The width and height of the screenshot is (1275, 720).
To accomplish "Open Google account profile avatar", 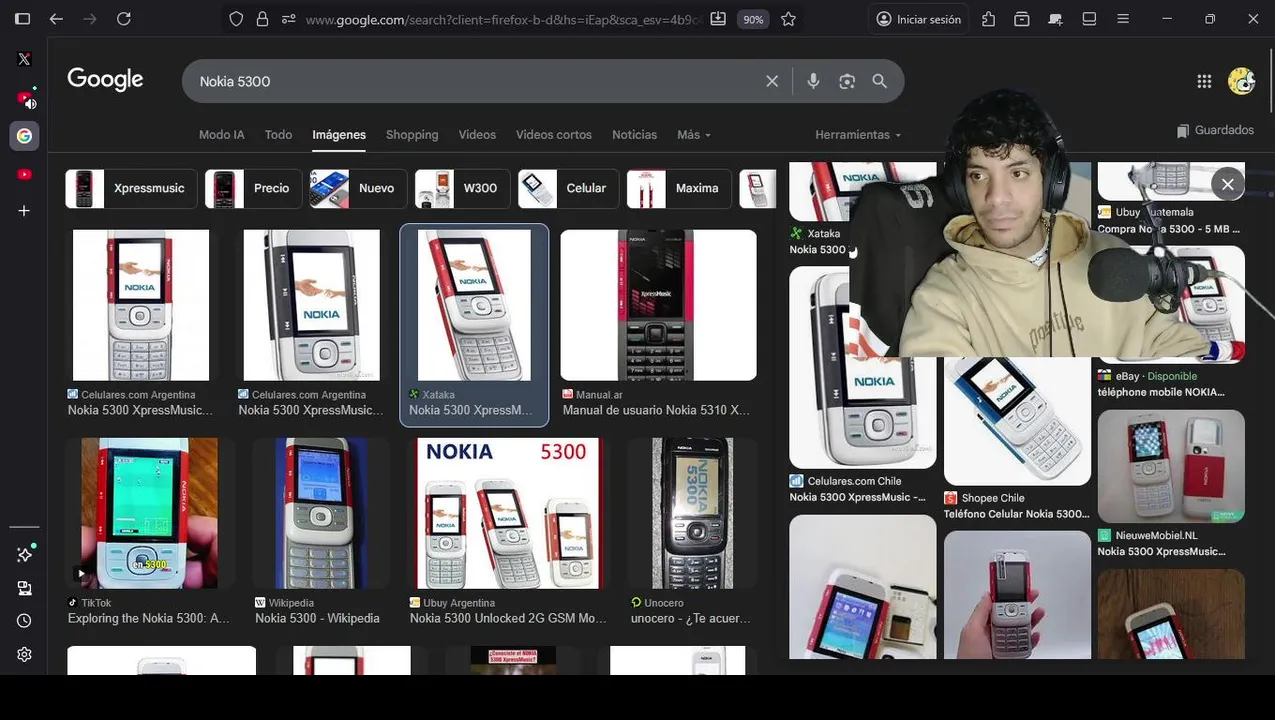I will coord(1242,81).
